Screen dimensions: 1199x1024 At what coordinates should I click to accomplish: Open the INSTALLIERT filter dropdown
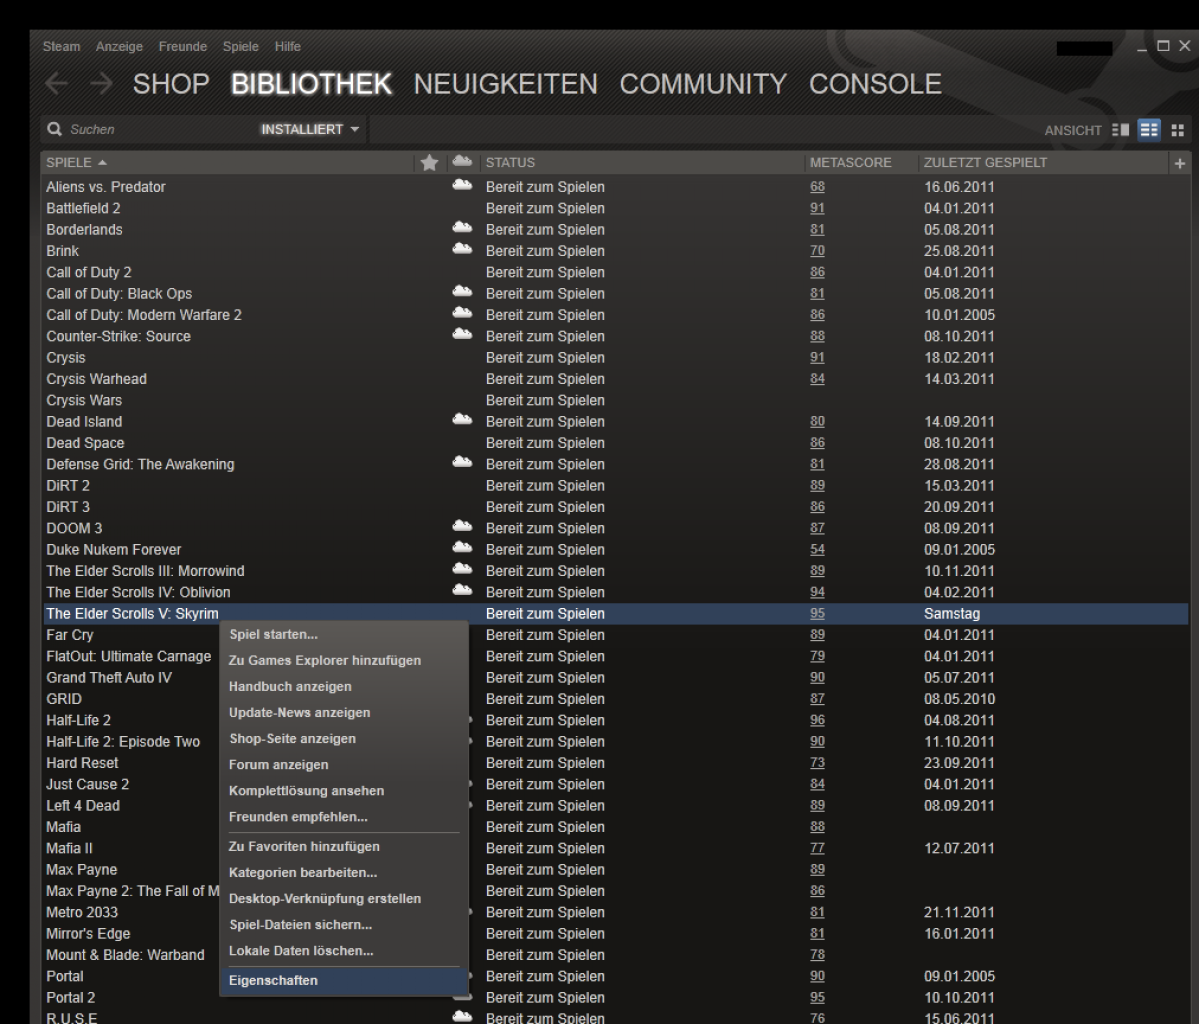[x=310, y=129]
